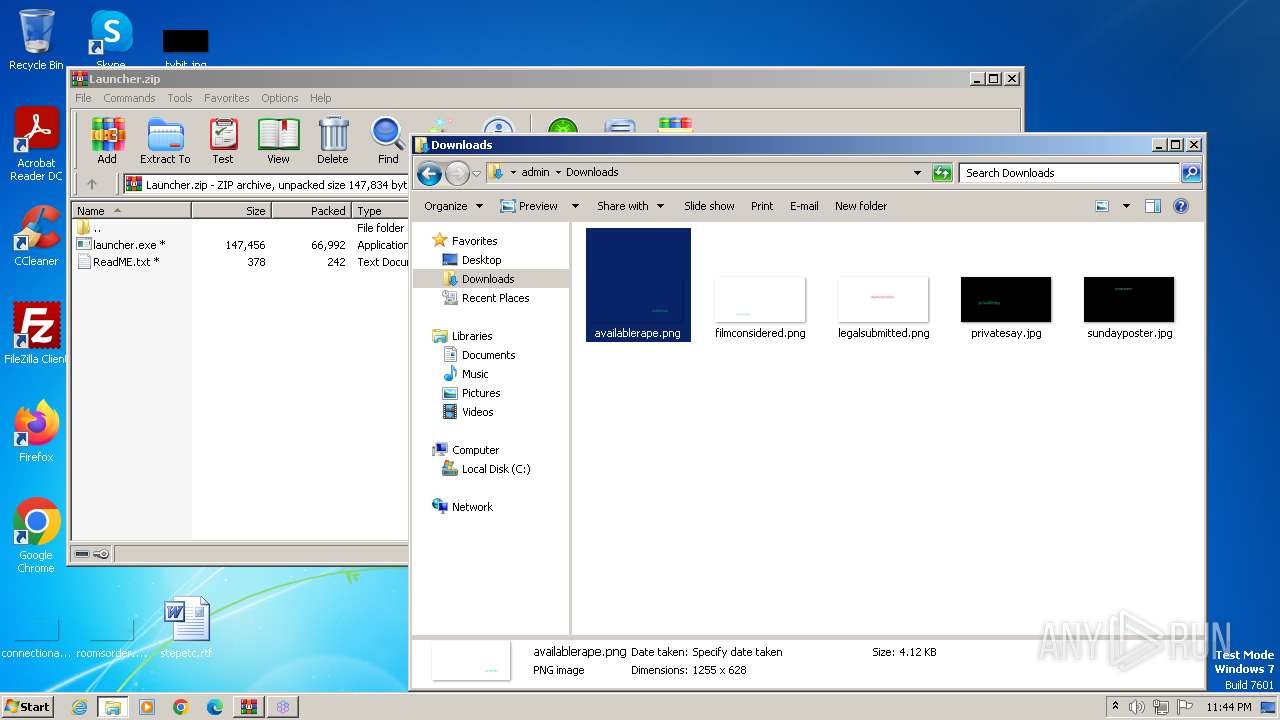Open WinRAR Commands menu
Image resolution: width=1280 pixels, height=720 pixels.
coord(129,98)
